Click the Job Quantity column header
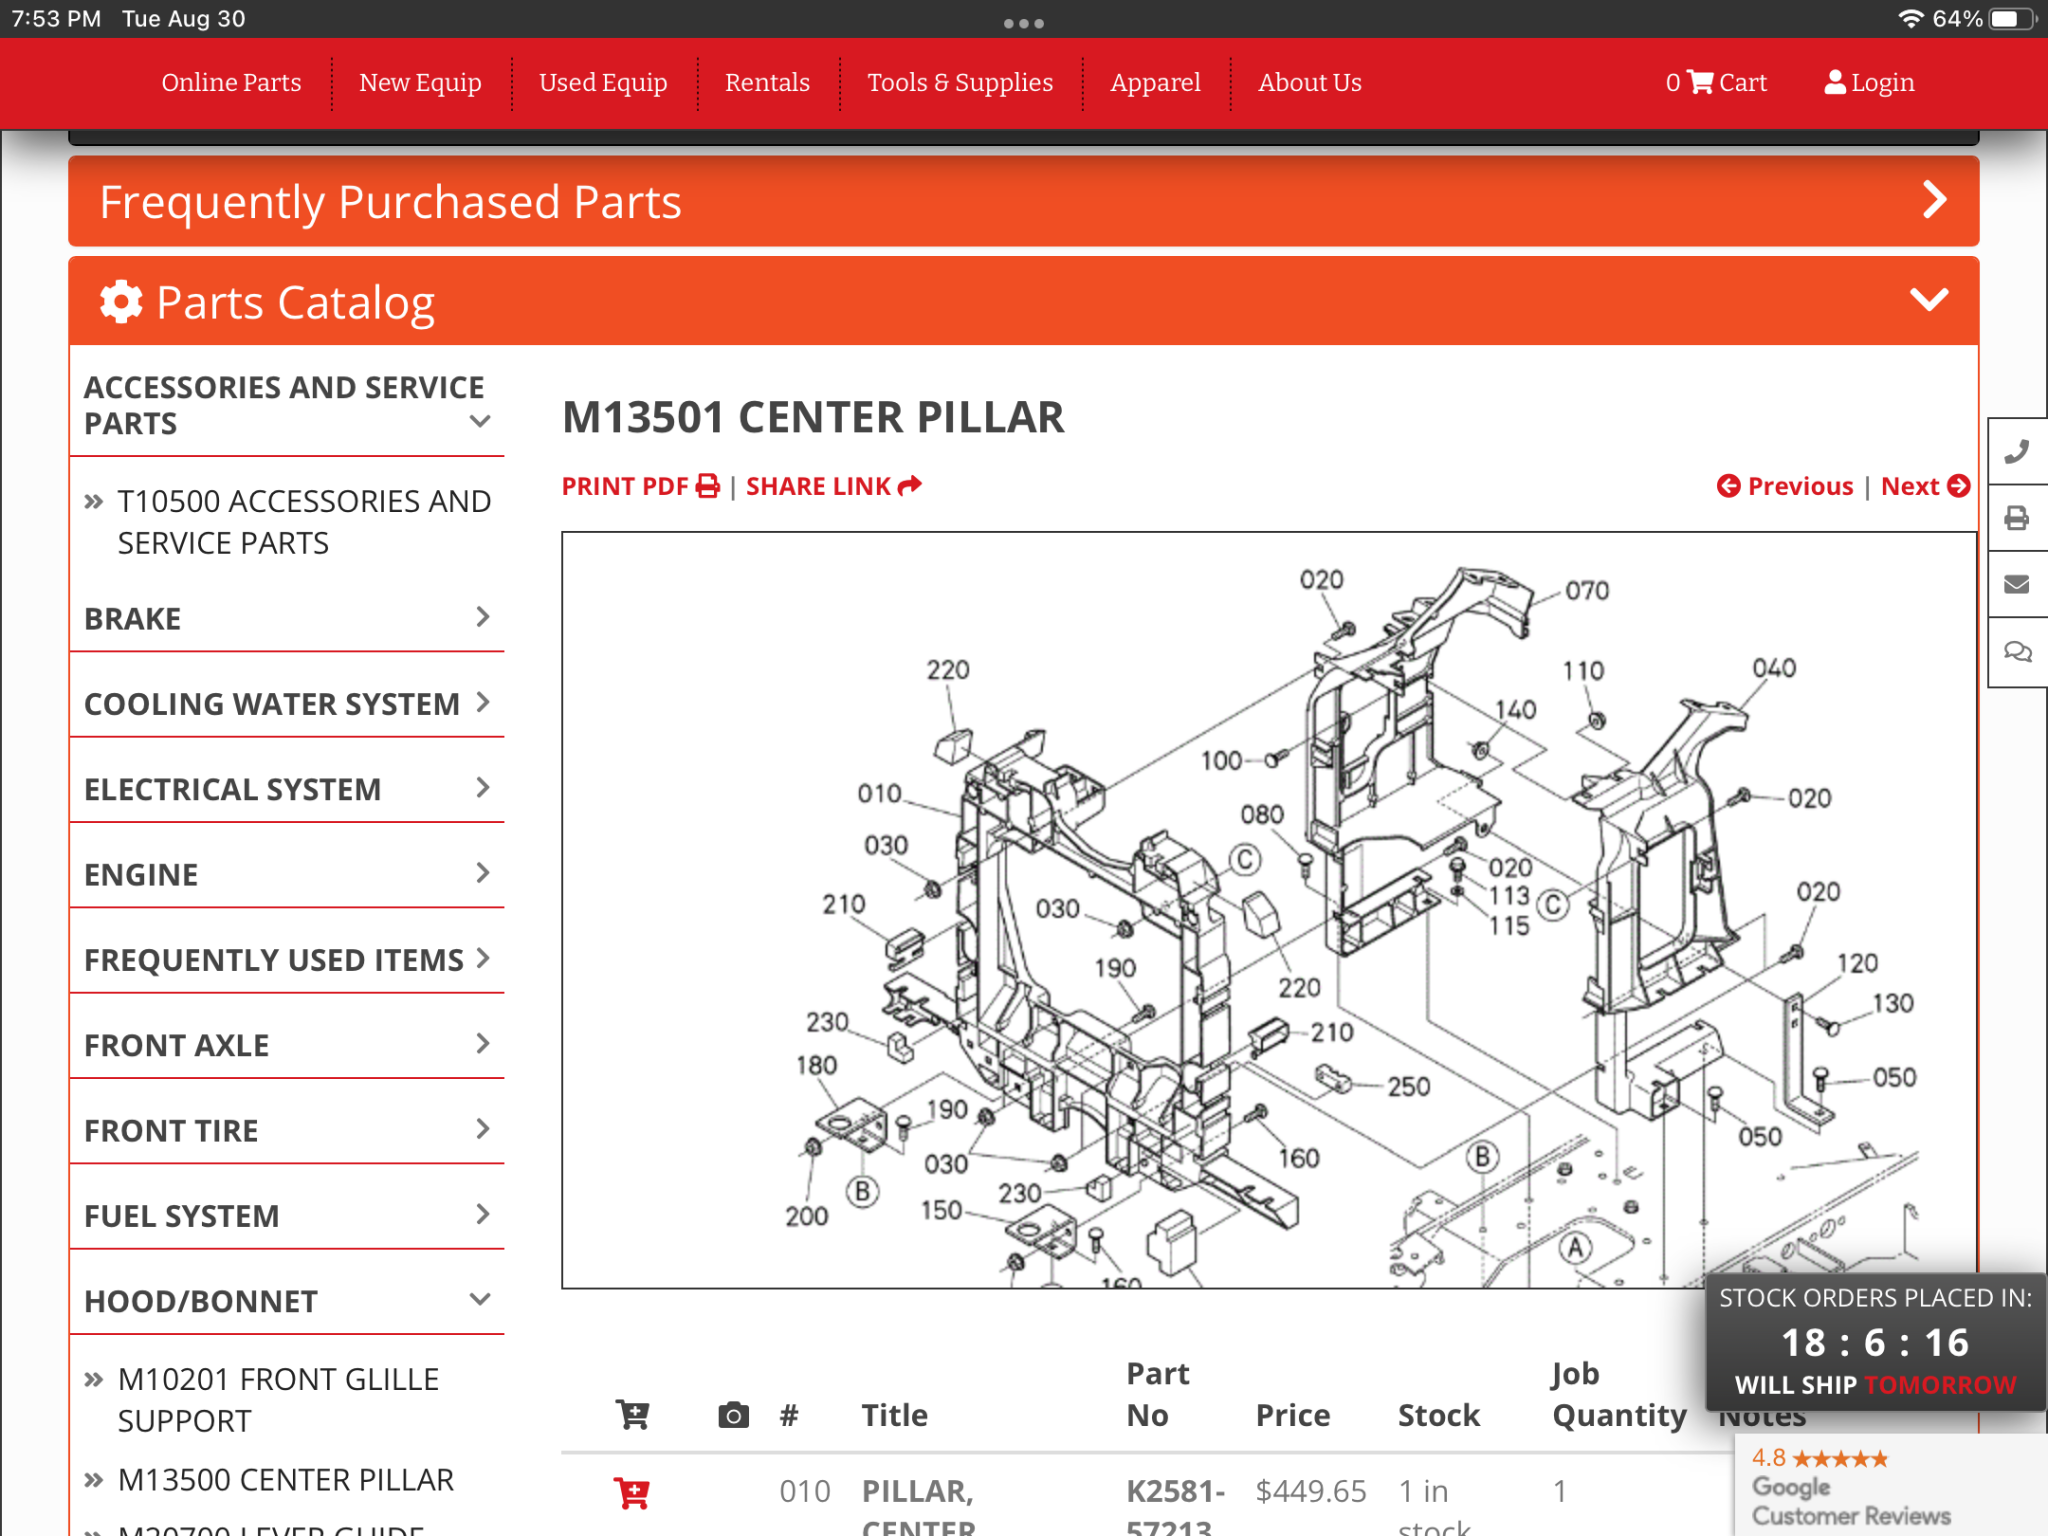 [x=1618, y=1395]
